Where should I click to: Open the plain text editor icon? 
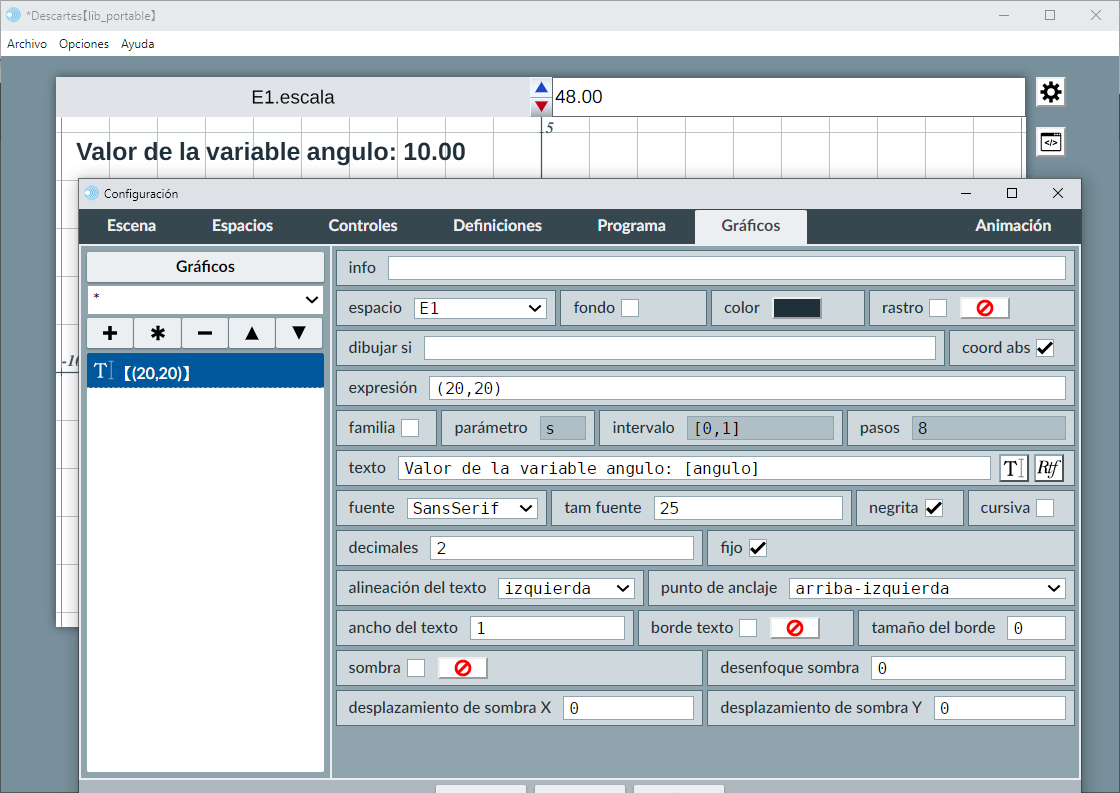point(1013,468)
